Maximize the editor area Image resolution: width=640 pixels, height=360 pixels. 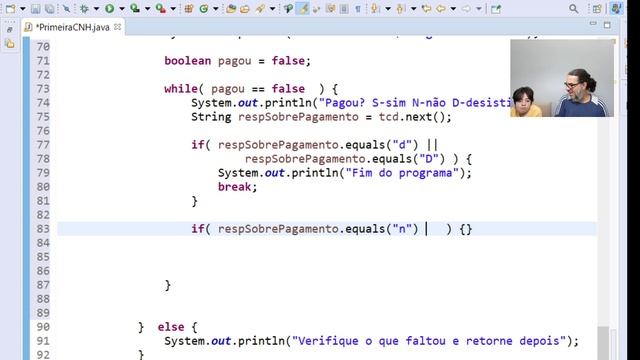pos(607,25)
